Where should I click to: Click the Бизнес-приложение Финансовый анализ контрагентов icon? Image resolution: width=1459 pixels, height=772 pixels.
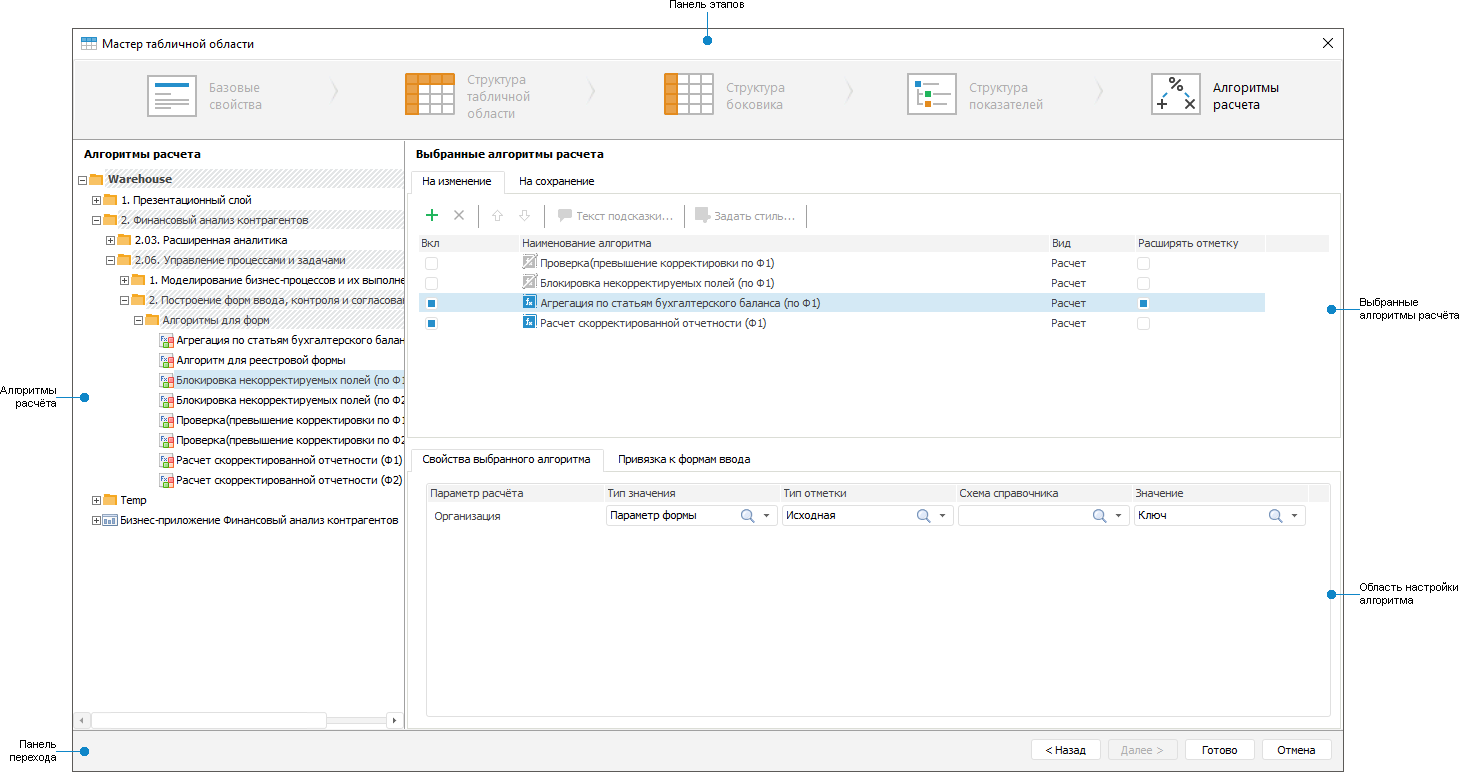point(111,520)
